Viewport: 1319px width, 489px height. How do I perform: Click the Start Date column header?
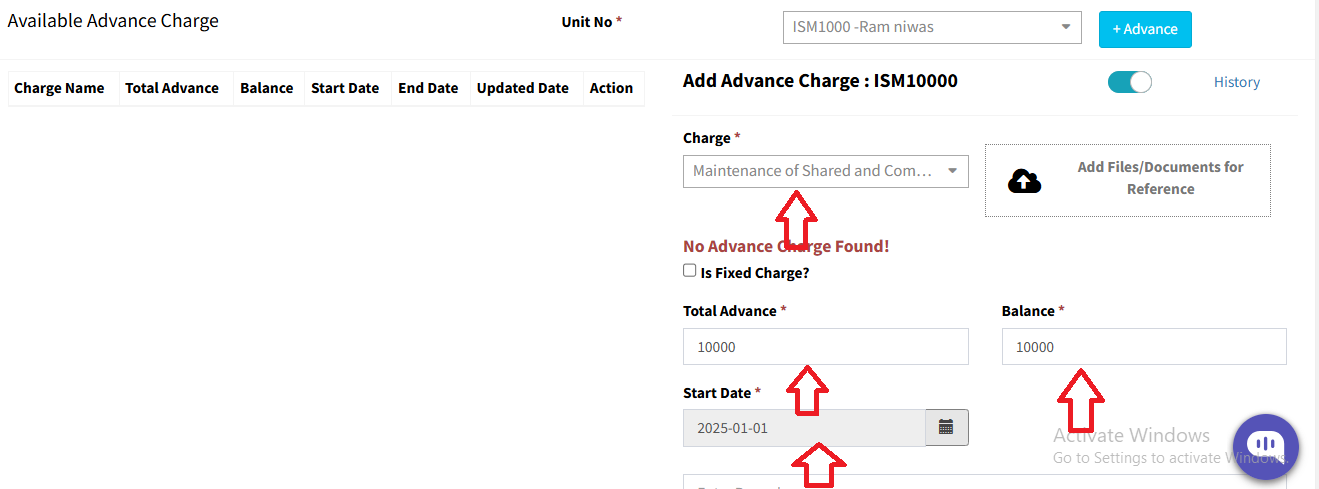coord(345,88)
